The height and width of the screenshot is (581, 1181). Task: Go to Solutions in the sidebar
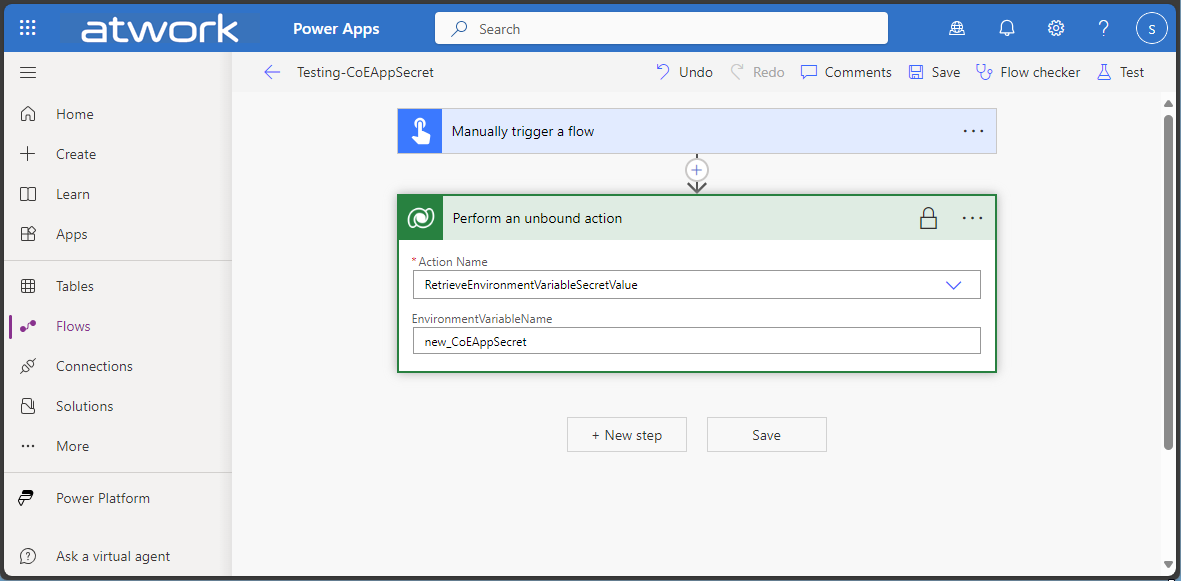point(84,406)
